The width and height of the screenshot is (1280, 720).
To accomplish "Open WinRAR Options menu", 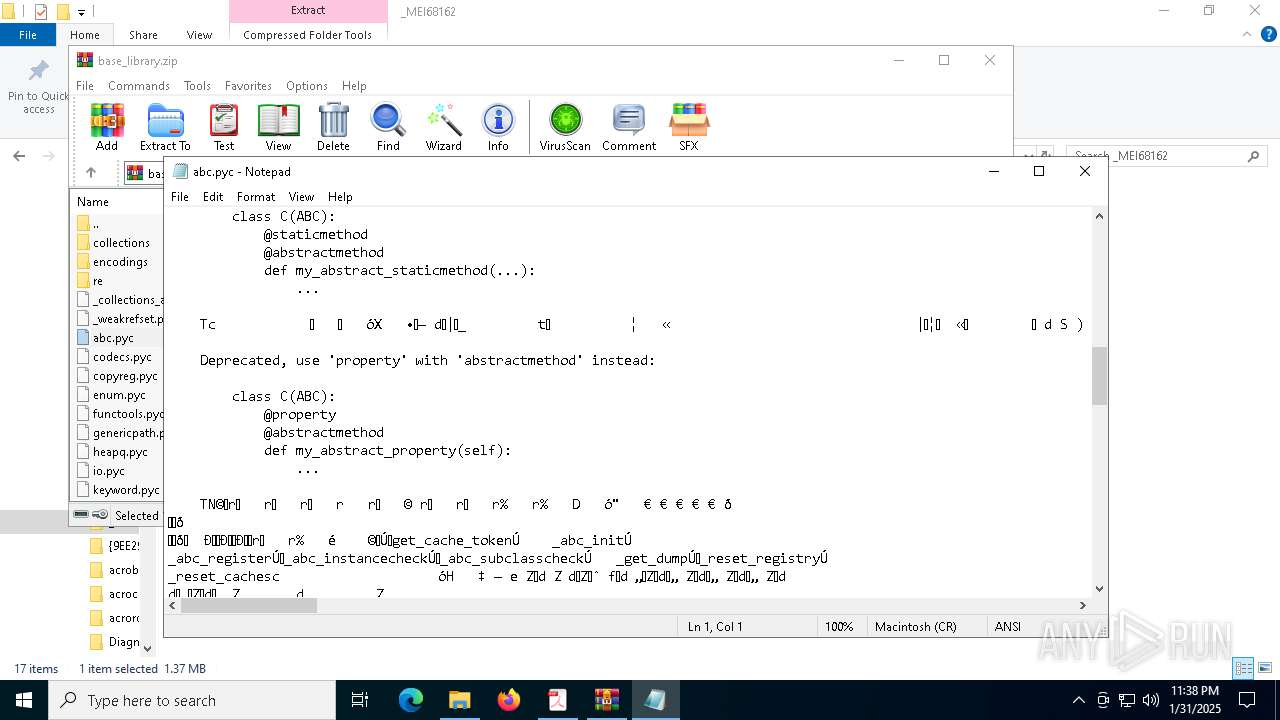I will point(307,86).
